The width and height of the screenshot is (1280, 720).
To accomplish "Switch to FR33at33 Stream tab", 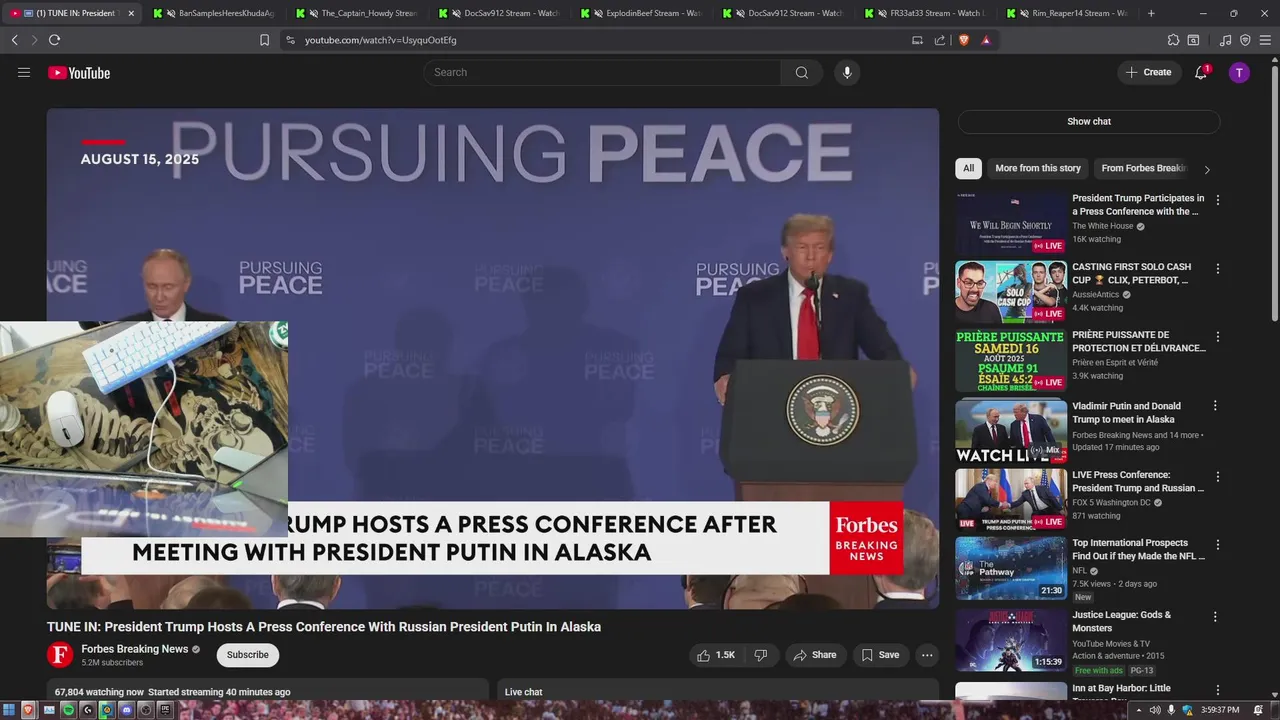I will pos(927,13).
